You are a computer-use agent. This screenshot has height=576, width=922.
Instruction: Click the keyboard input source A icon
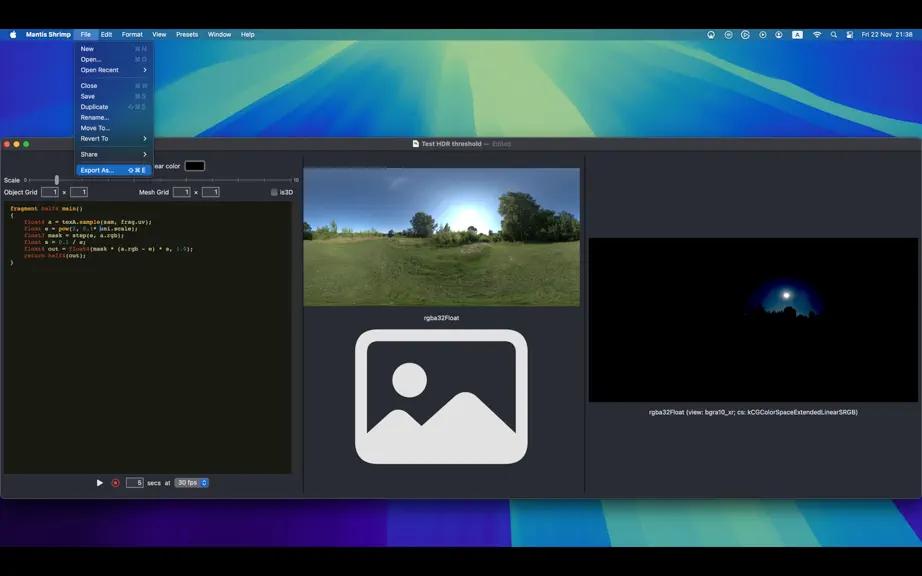point(797,35)
